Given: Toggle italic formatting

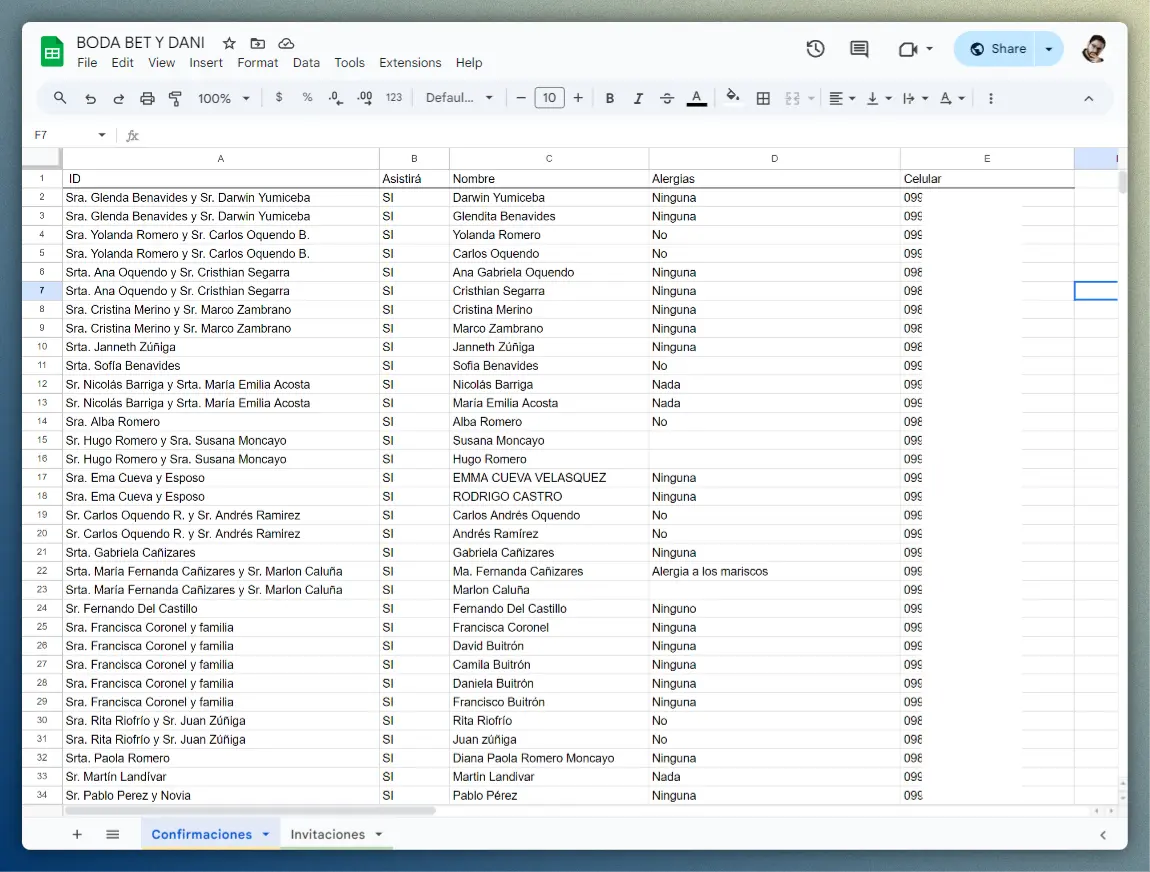Looking at the screenshot, I should tap(638, 98).
